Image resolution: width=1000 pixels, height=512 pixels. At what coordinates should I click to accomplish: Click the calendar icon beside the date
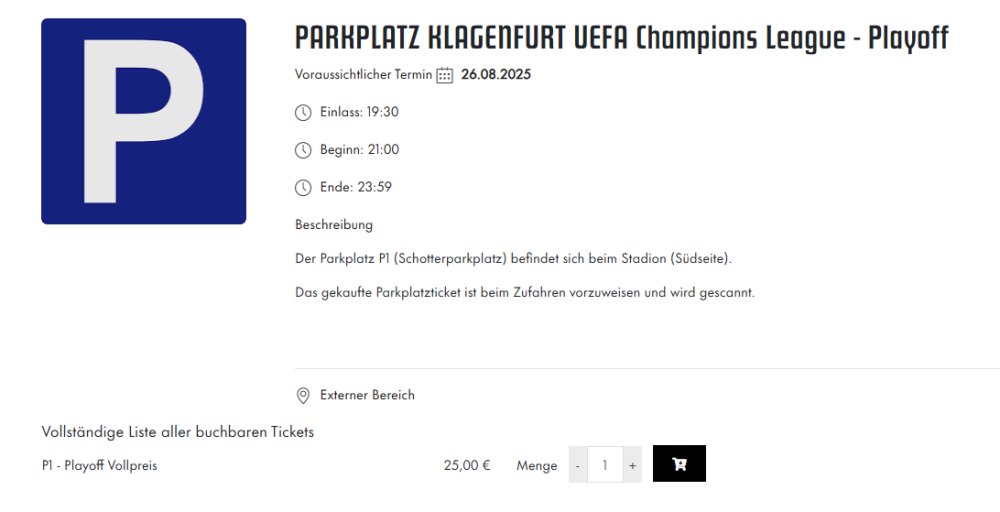pos(445,75)
